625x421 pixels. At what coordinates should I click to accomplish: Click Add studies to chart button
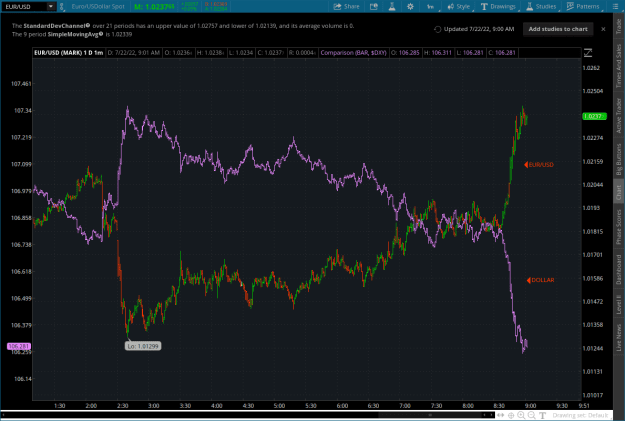[558, 29]
